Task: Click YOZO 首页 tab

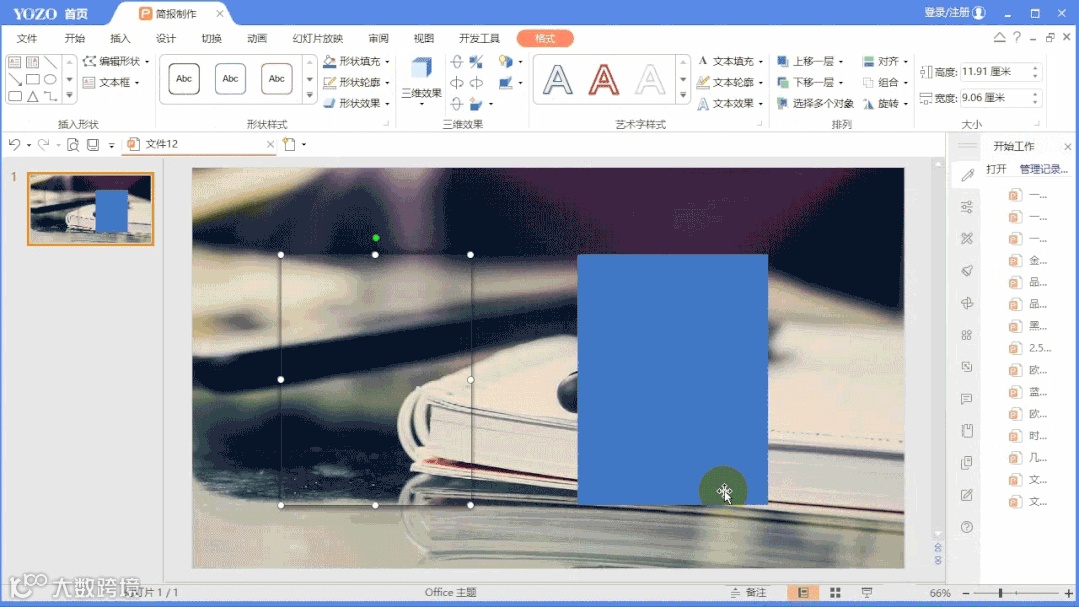Action: pyautogui.click(x=50, y=14)
